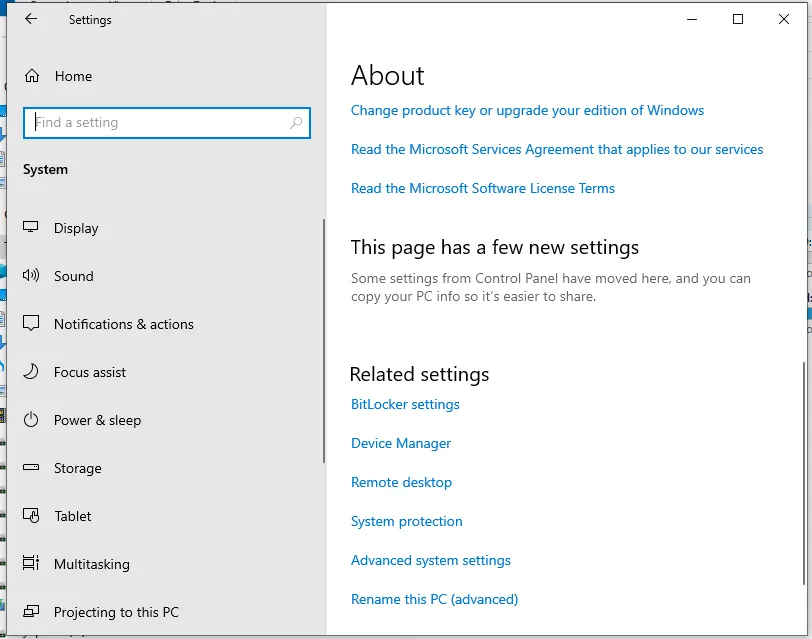The width and height of the screenshot is (812, 639).
Task: Click the Focus assist moon icon
Action: pos(31,371)
